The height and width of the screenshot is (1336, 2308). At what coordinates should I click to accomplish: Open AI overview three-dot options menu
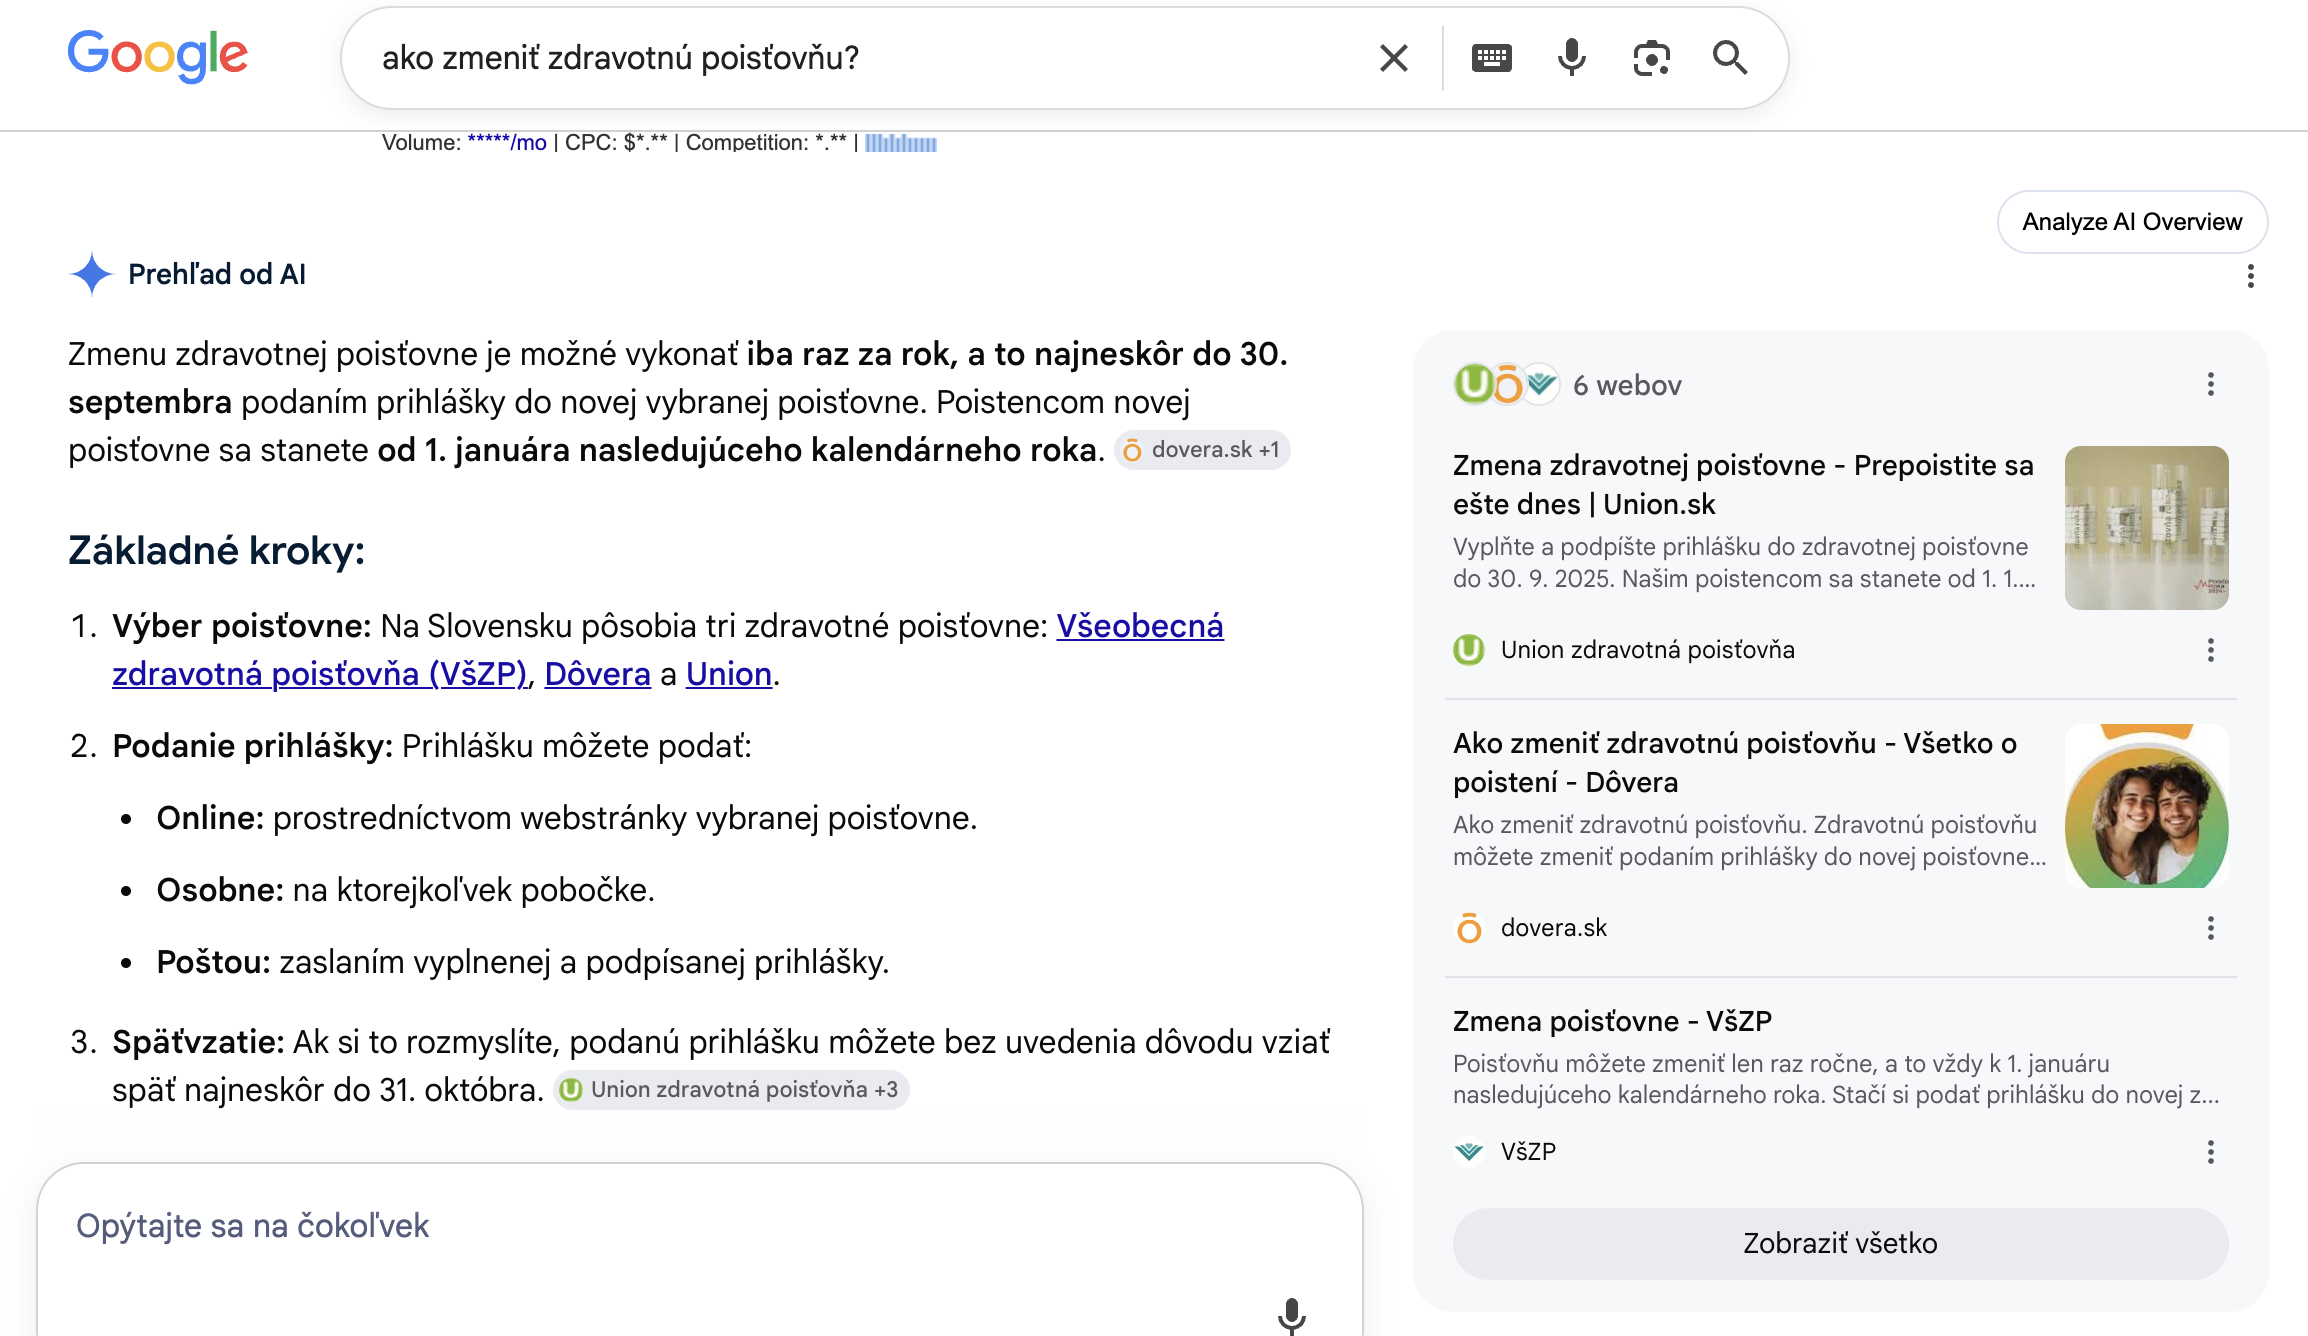(x=2250, y=276)
